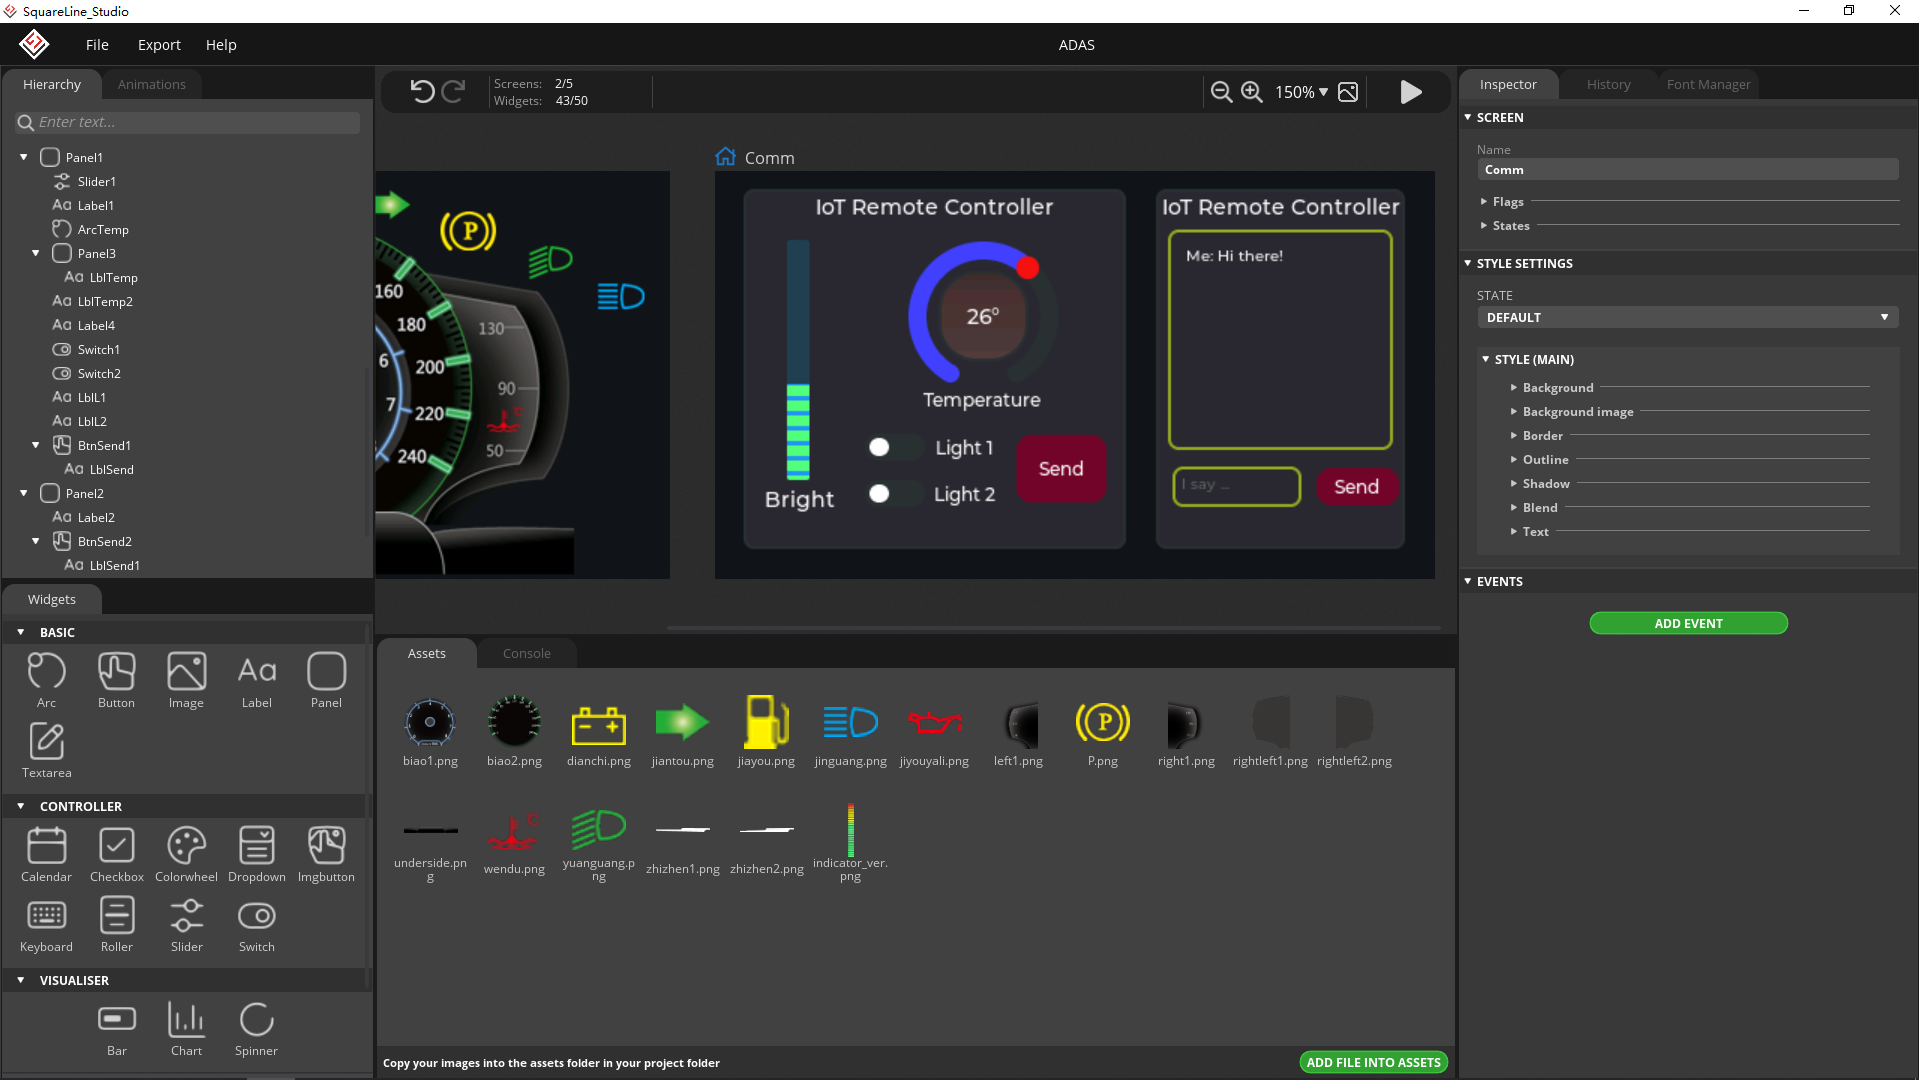Select the dianchi.png battery asset
Viewport: 1919px width, 1080px height.
pos(598,731)
